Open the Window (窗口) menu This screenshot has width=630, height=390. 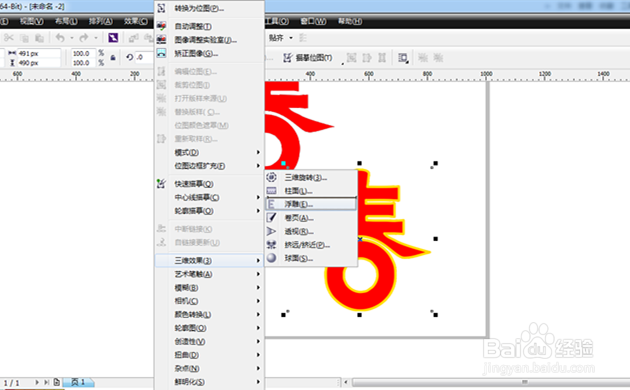coord(313,21)
